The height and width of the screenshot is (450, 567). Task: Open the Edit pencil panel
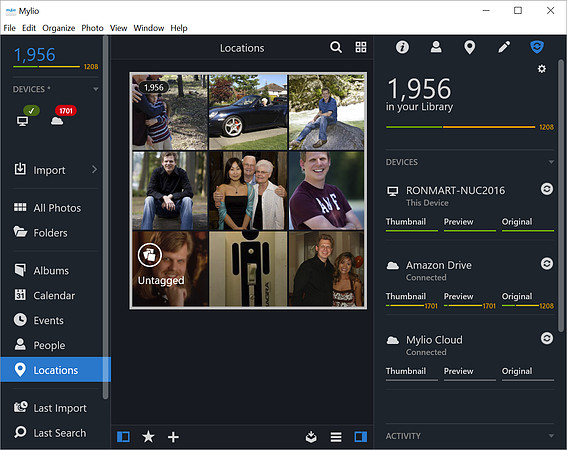(x=504, y=47)
